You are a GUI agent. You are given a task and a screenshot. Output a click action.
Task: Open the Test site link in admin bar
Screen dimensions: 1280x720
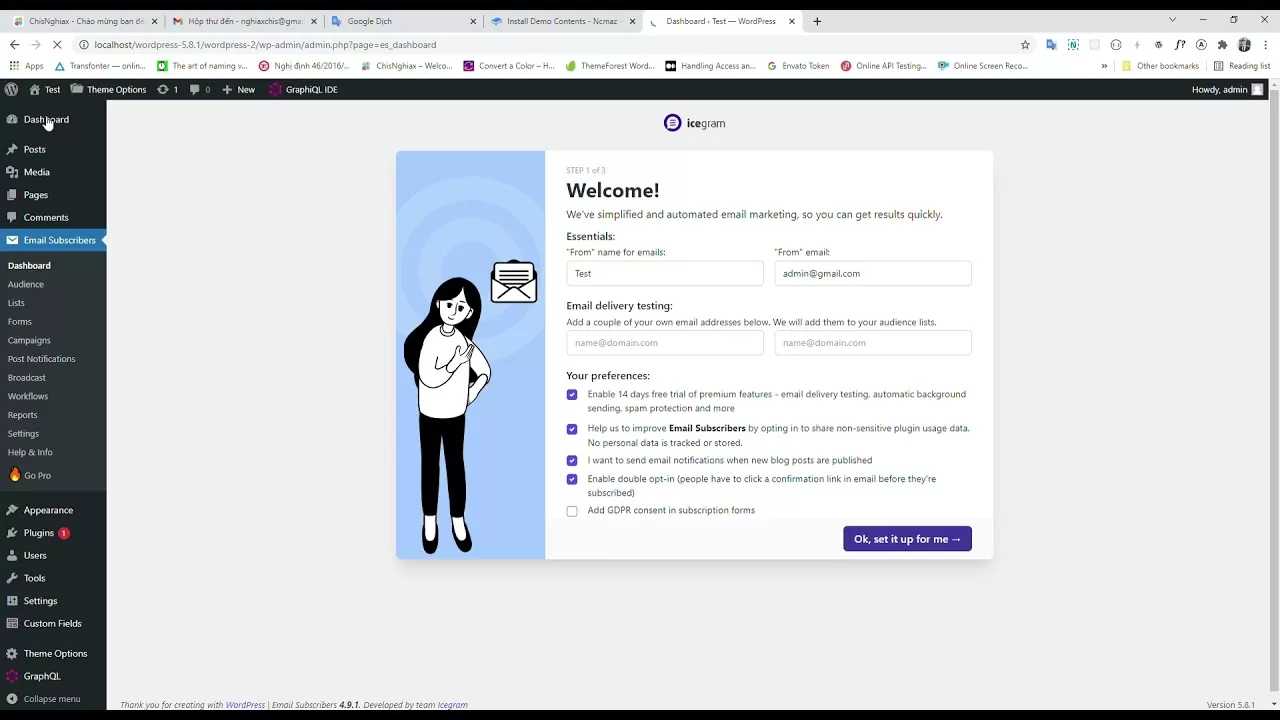point(44,89)
